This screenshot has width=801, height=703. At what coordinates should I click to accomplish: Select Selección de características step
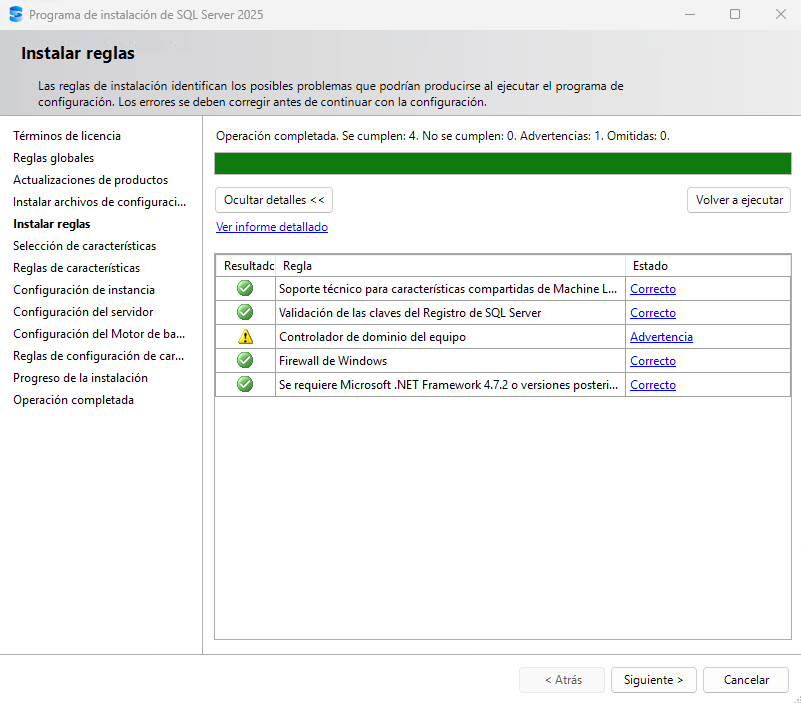(x=84, y=246)
